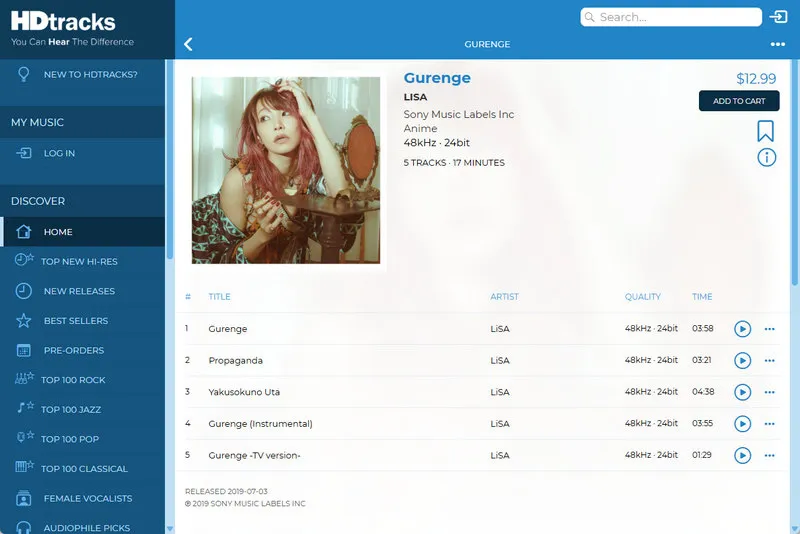
Task: Click the Anime genre text
Action: [420, 129]
